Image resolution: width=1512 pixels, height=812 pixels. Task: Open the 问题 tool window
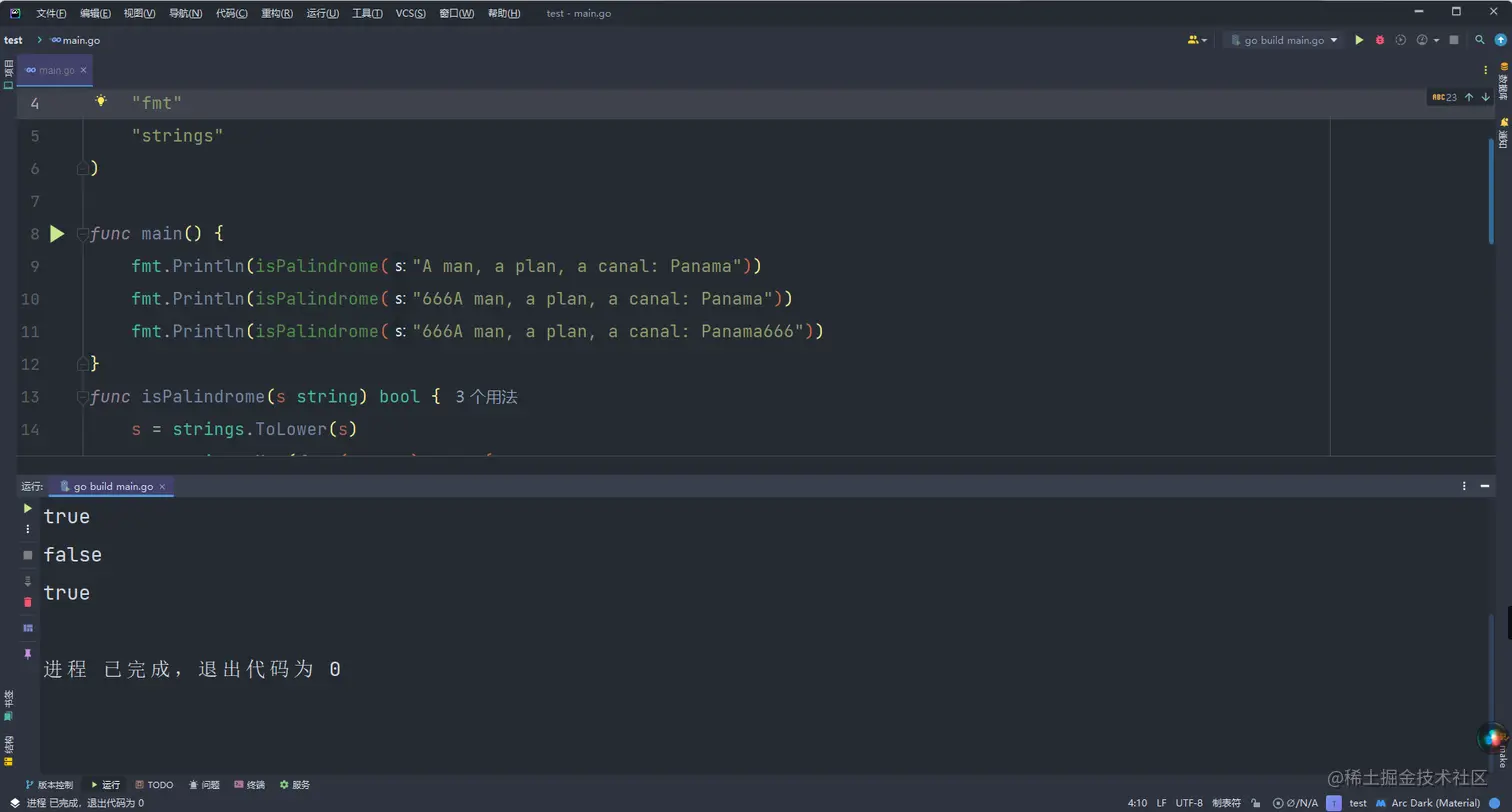click(x=203, y=785)
